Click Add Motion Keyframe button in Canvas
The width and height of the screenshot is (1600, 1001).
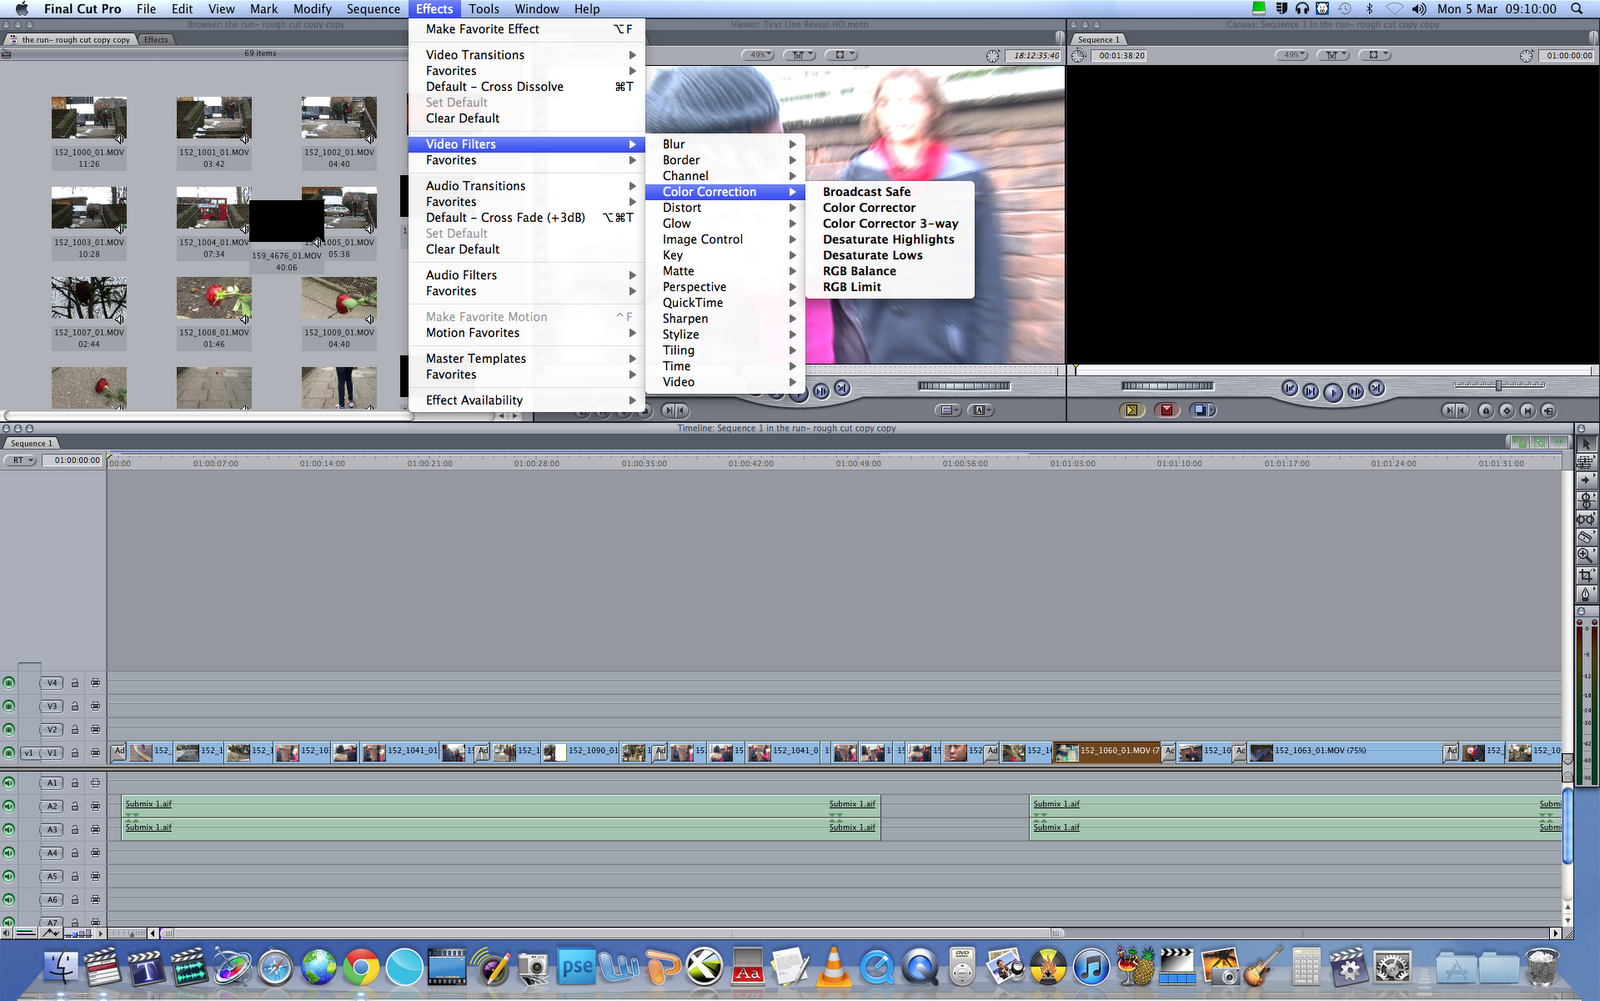1507,410
